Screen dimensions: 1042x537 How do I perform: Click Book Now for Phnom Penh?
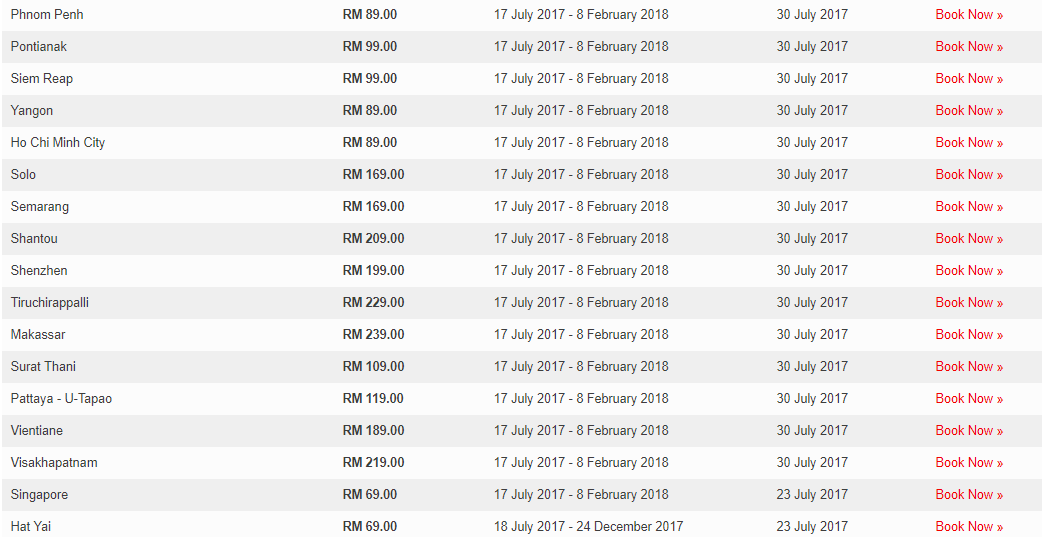[x=968, y=15]
